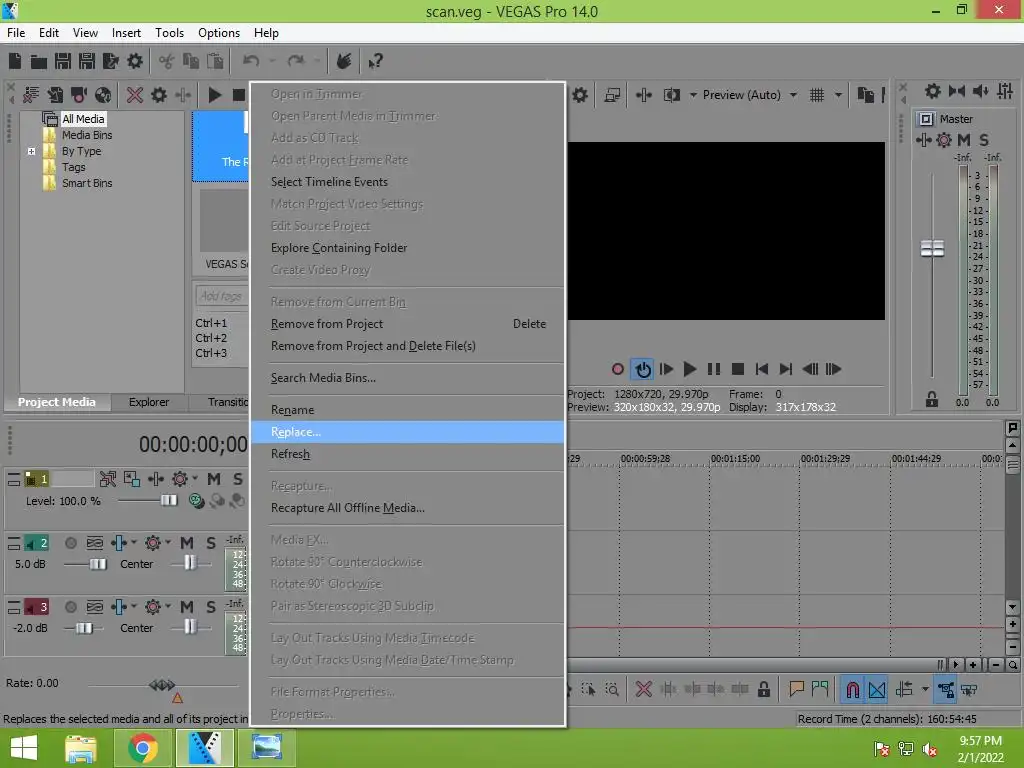This screenshot has height=768, width=1024.
Task: Choose Replace... from context menu
Action: [x=408, y=432]
